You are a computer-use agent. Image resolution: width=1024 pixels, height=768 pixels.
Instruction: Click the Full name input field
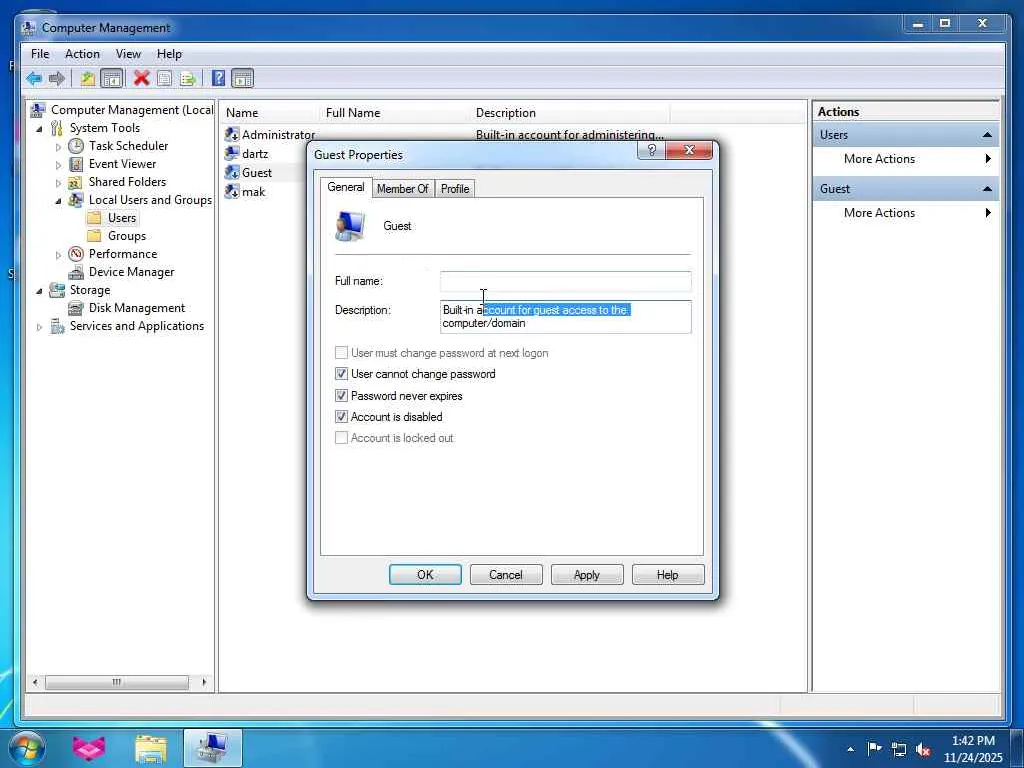pyautogui.click(x=566, y=281)
